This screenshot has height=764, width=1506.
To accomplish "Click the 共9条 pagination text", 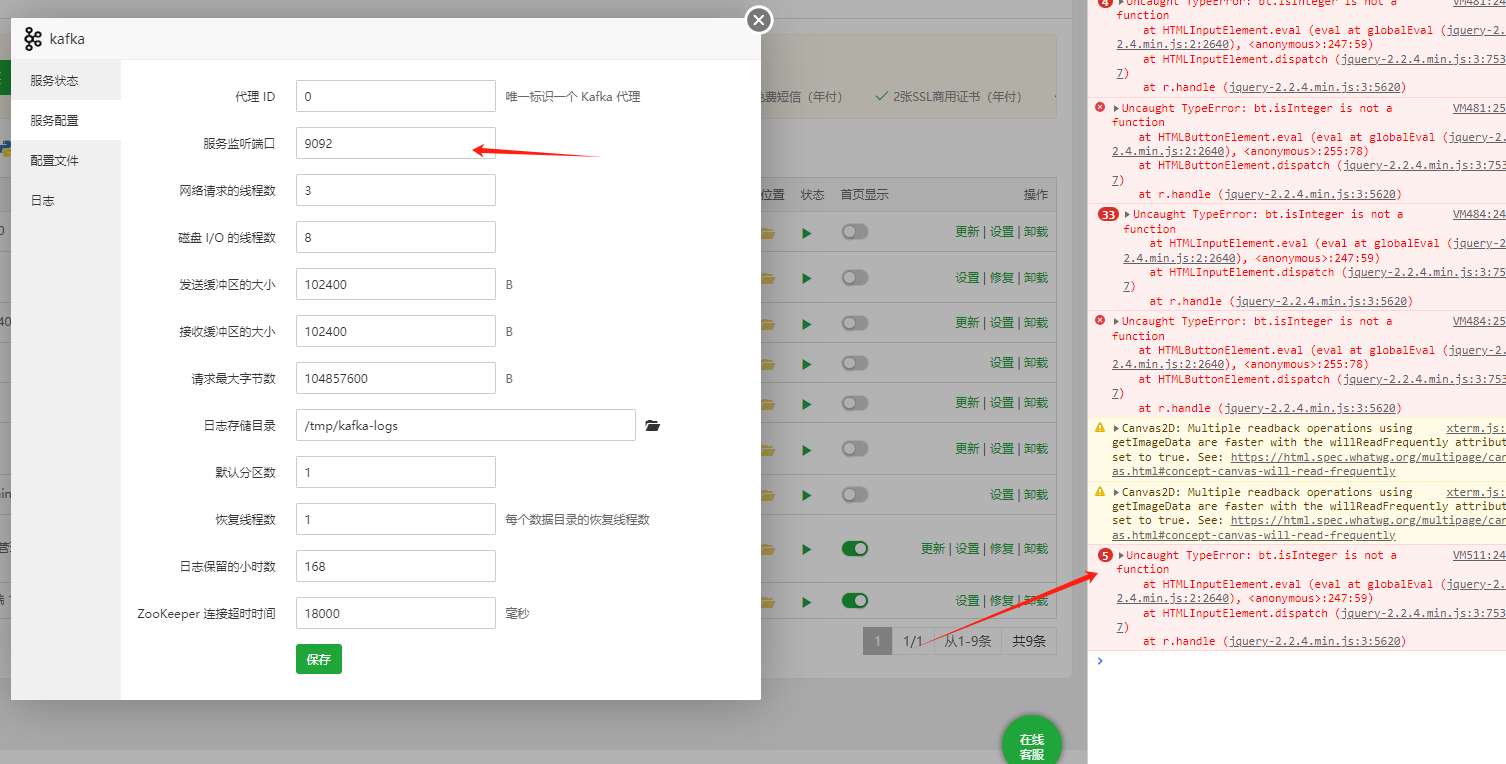I will [1029, 641].
